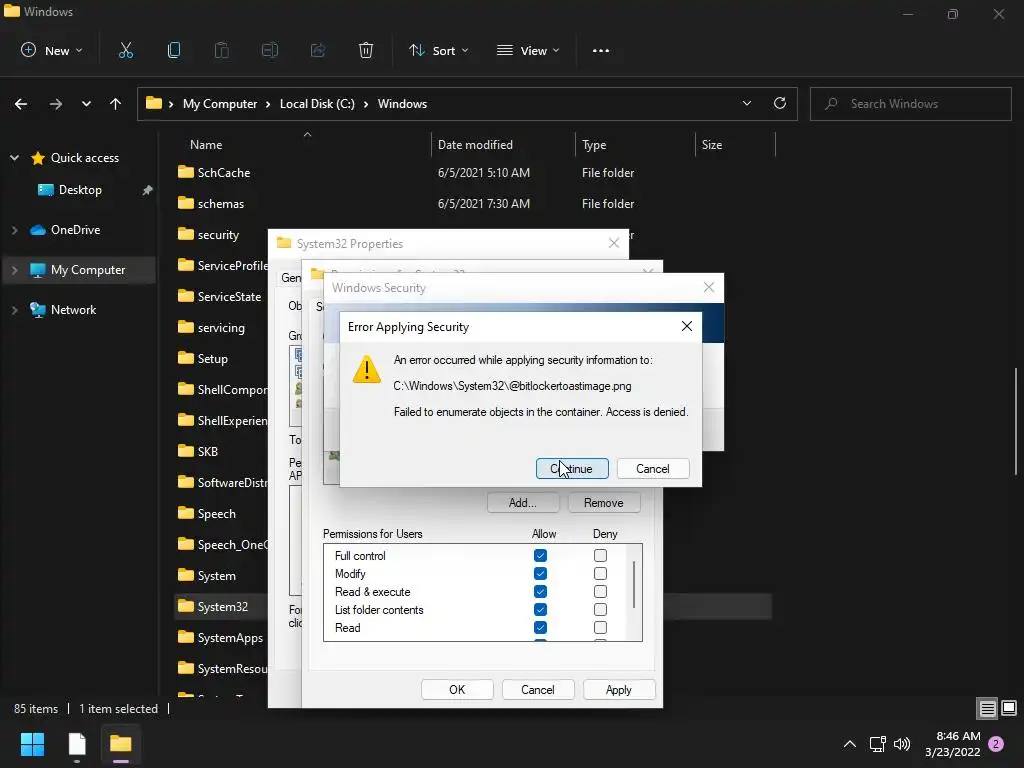1024x768 pixels.
Task: Open the Sort dropdown menu
Action: click(438, 50)
